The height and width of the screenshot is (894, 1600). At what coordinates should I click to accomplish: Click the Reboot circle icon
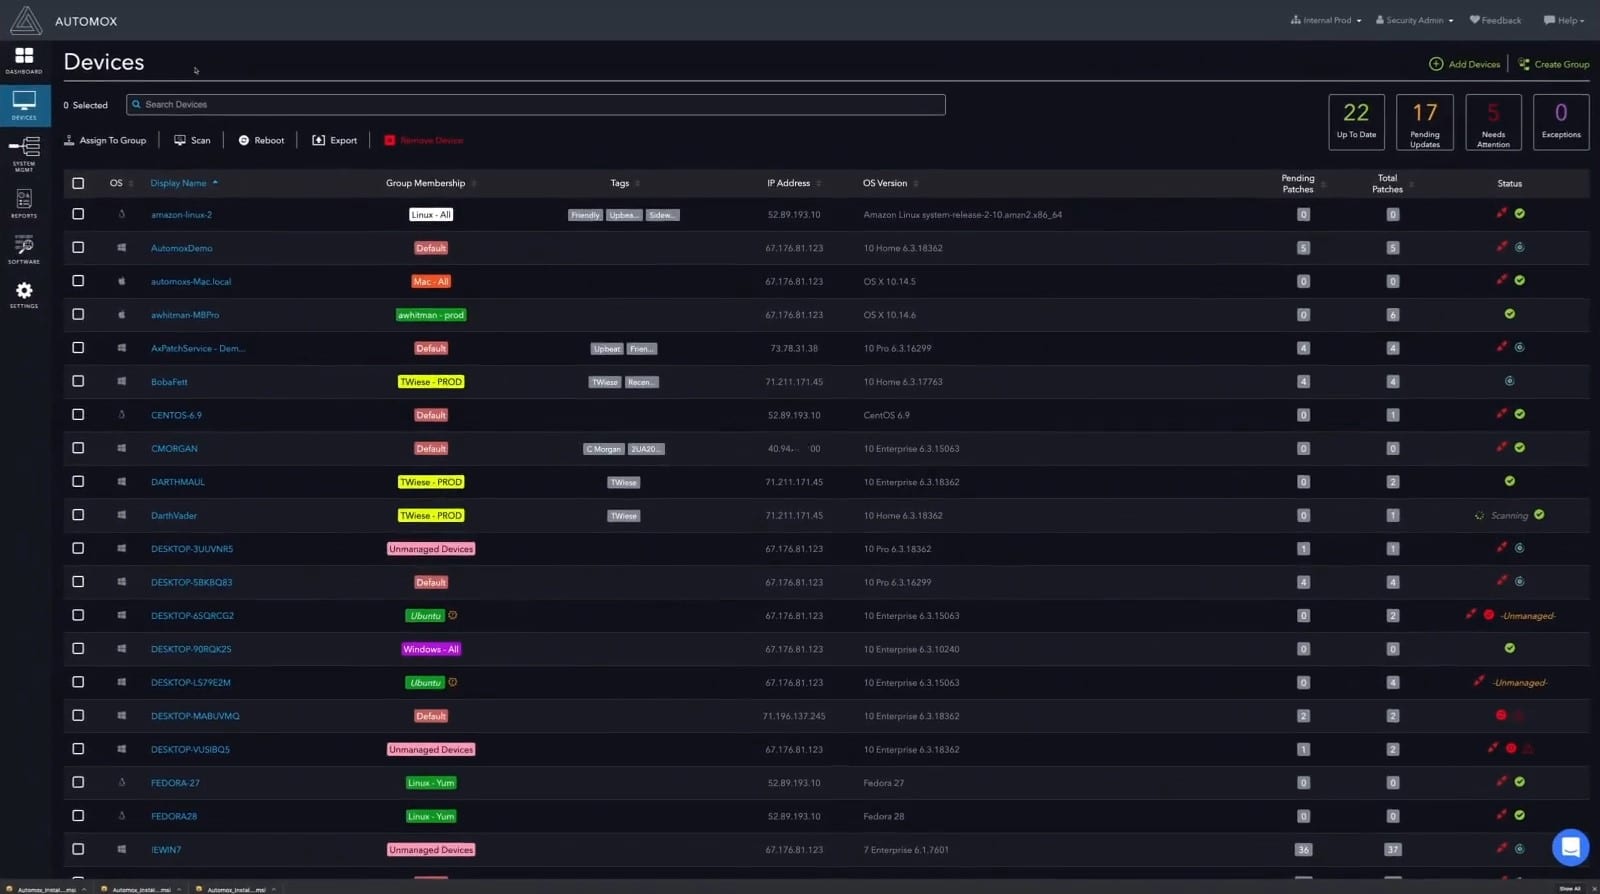coord(244,140)
